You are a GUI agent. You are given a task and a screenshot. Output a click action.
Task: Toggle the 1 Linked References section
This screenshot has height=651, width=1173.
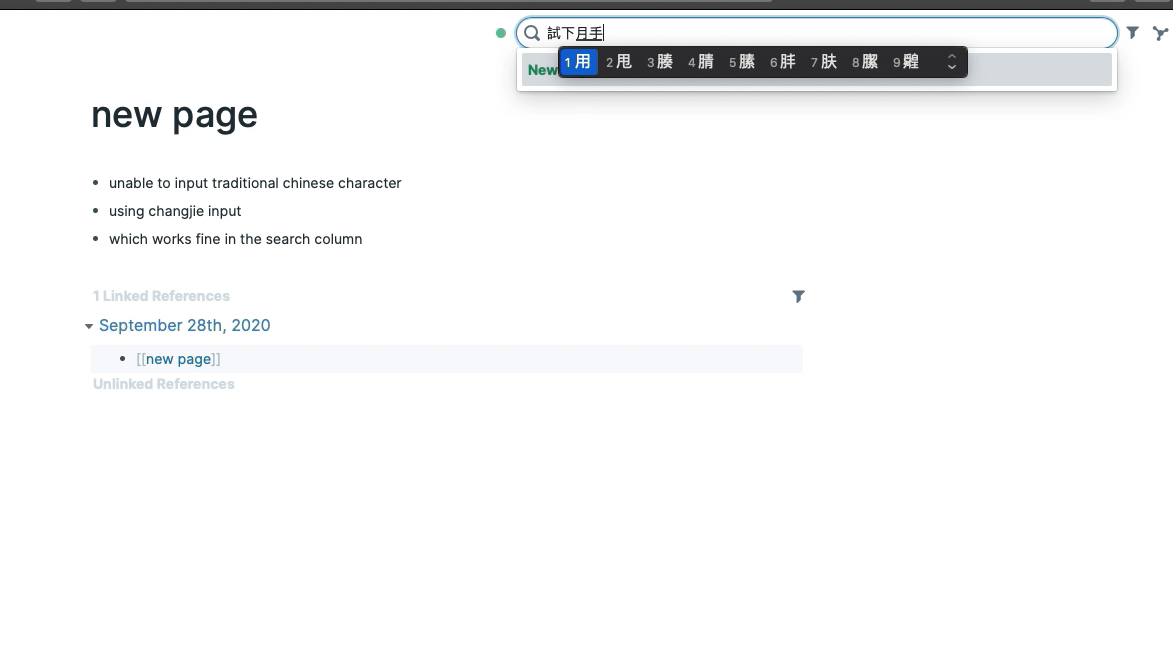pos(161,296)
